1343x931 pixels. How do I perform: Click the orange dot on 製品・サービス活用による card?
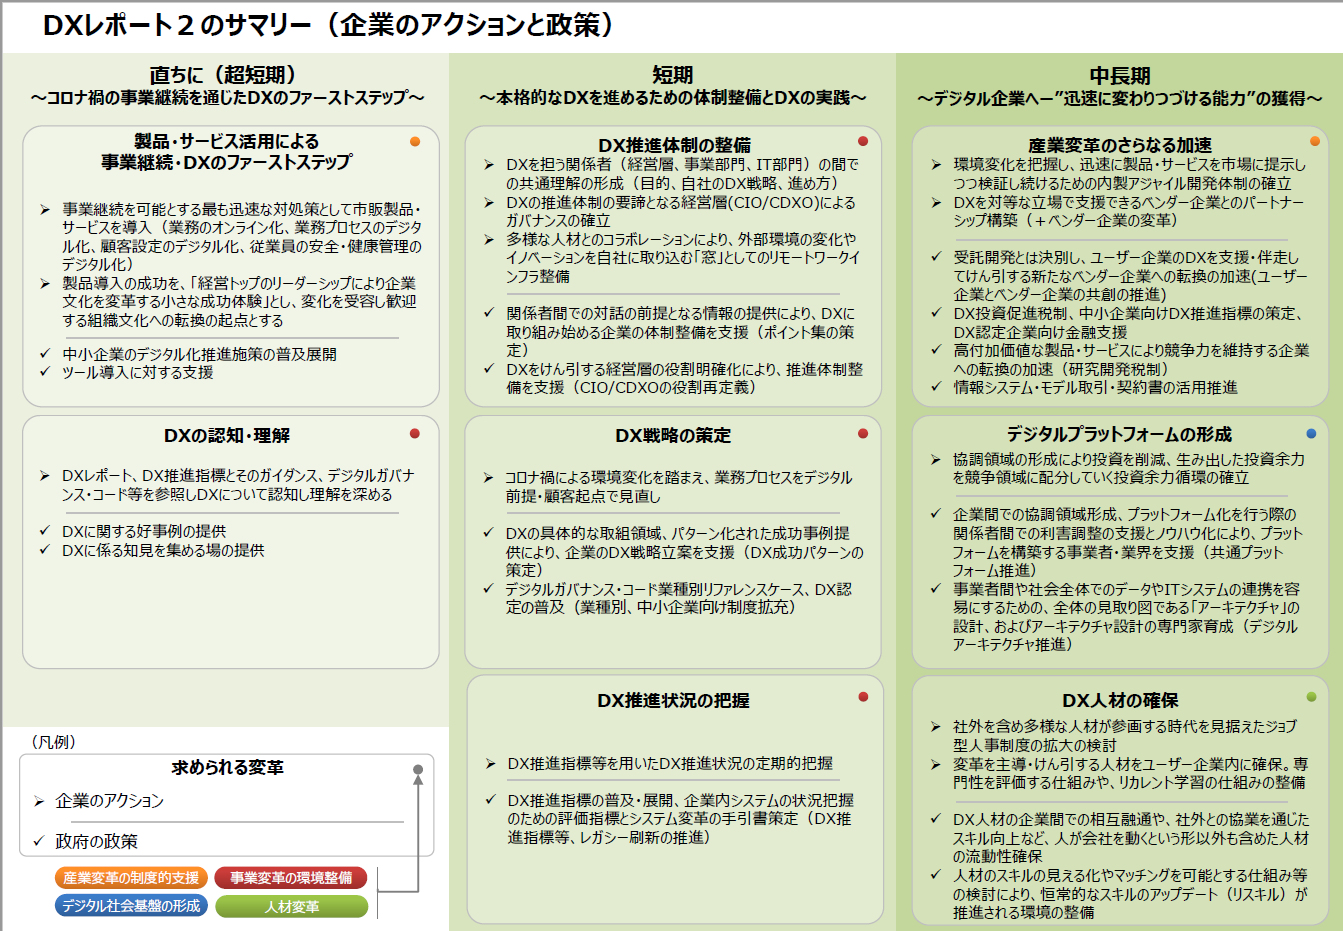pos(415,142)
